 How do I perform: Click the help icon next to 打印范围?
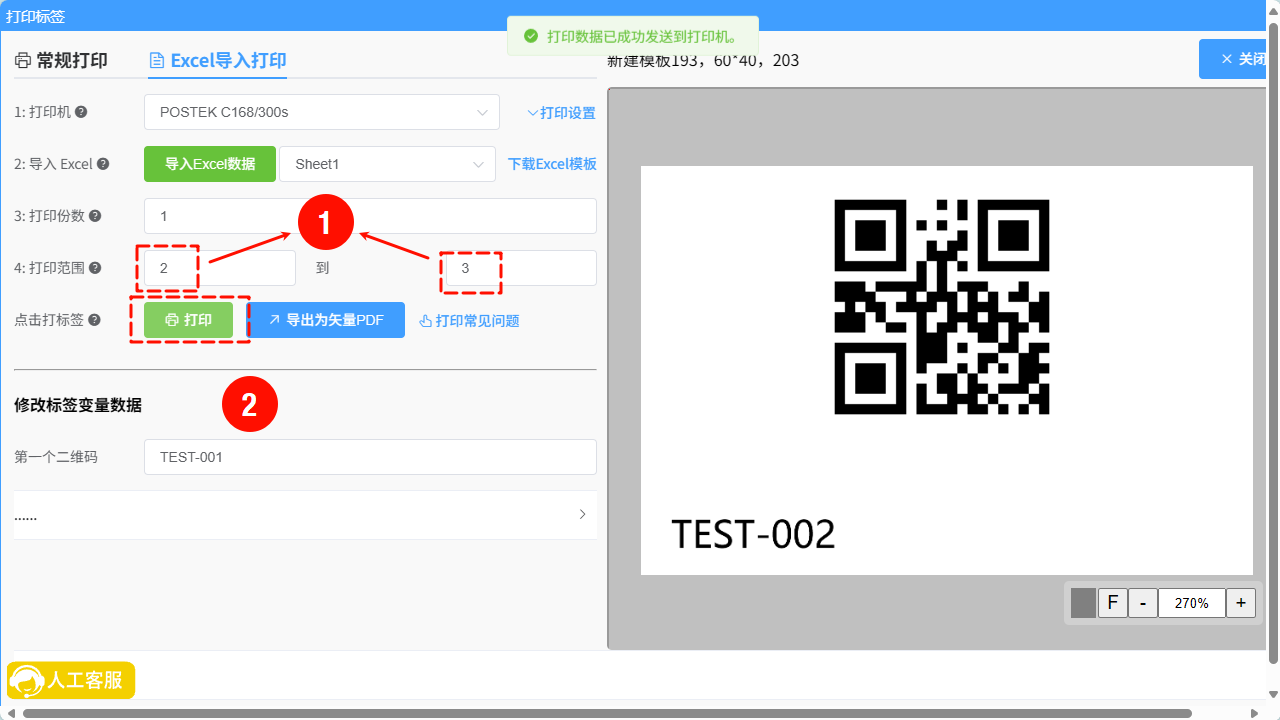tap(95, 268)
